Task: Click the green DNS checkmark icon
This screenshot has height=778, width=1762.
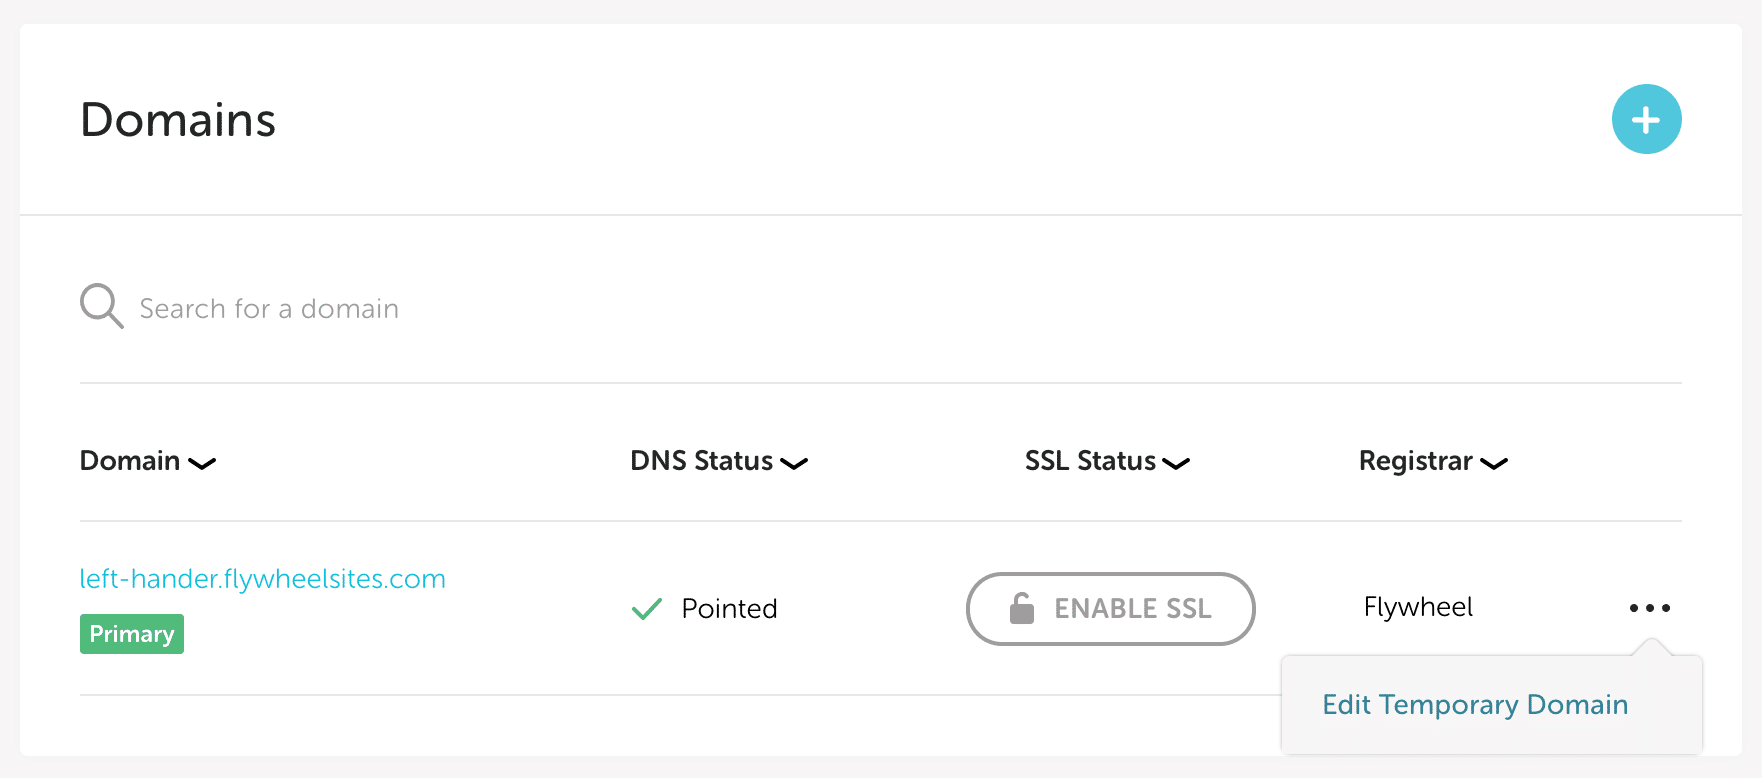Action: [647, 608]
